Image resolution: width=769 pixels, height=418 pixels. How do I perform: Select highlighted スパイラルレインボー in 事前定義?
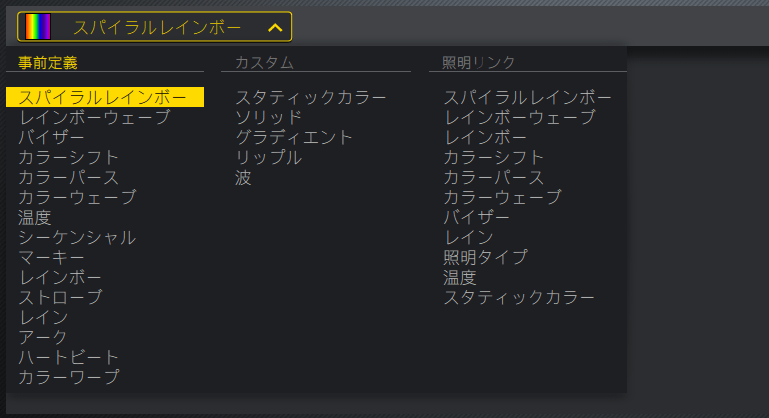(105, 97)
